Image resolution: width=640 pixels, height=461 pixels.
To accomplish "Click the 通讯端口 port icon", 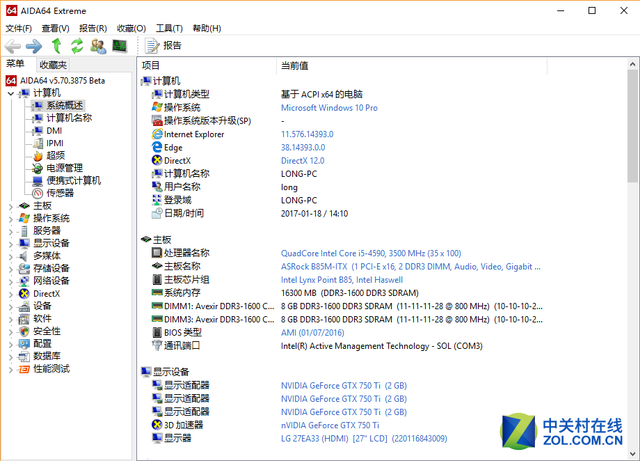I will pos(157,345).
